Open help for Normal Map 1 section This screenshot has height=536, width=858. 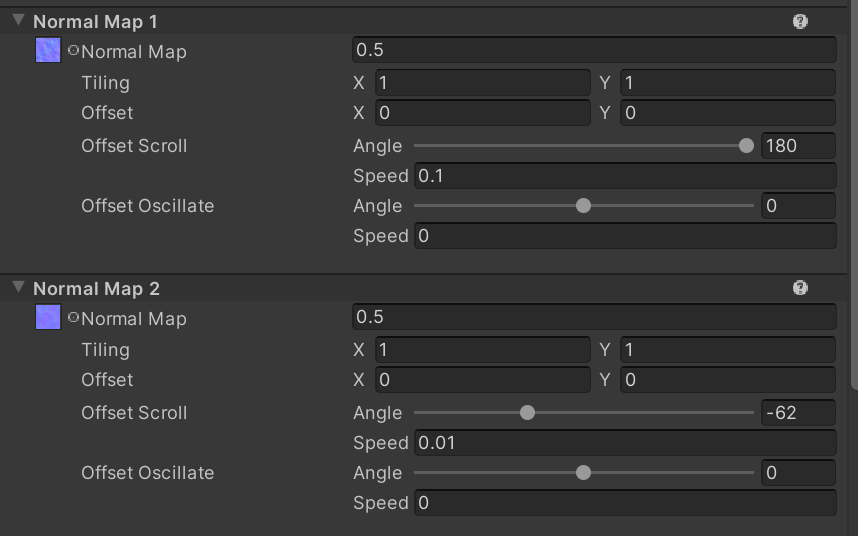tap(800, 21)
